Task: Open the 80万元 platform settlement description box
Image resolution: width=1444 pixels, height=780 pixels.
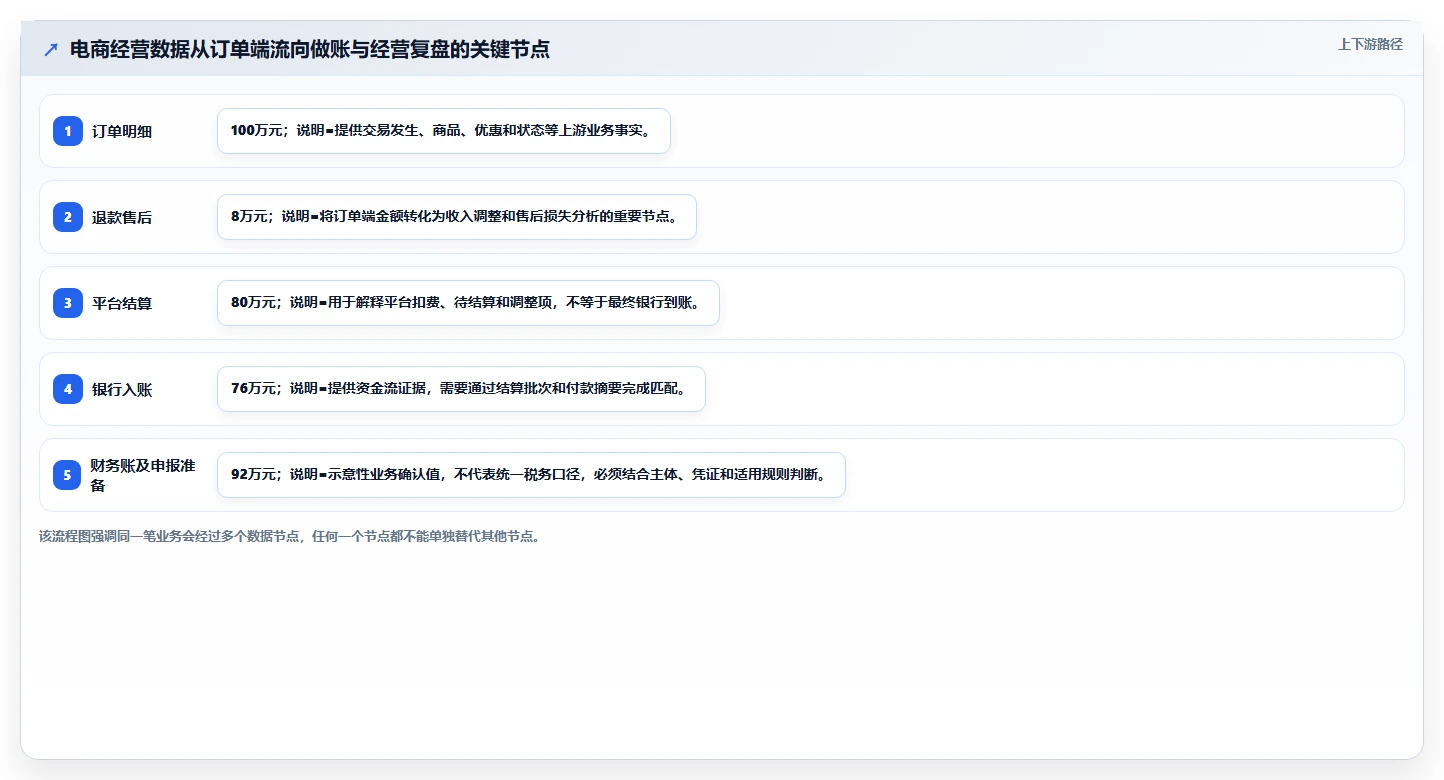Action: click(469, 303)
